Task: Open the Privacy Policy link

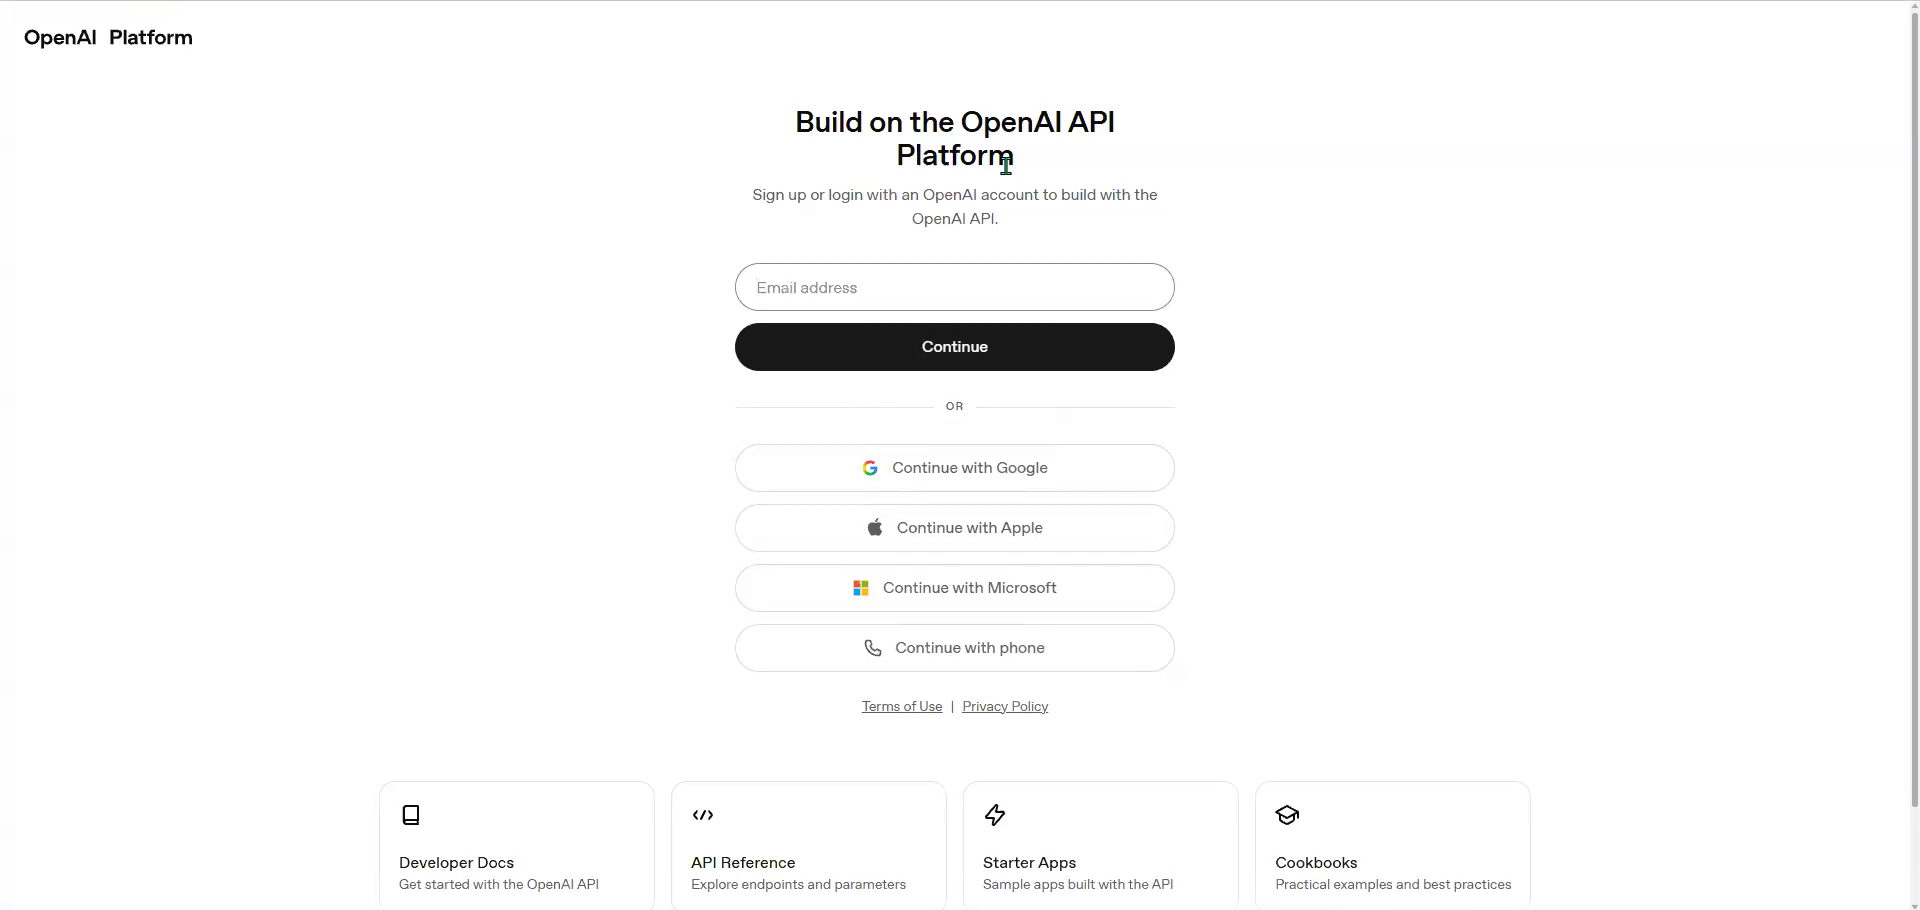Action: tap(1005, 706)
